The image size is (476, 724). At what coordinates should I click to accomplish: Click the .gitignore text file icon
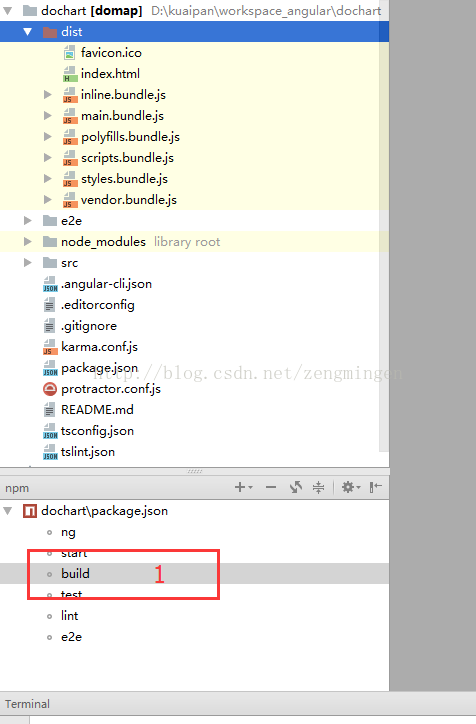click(x=49, y=326)
